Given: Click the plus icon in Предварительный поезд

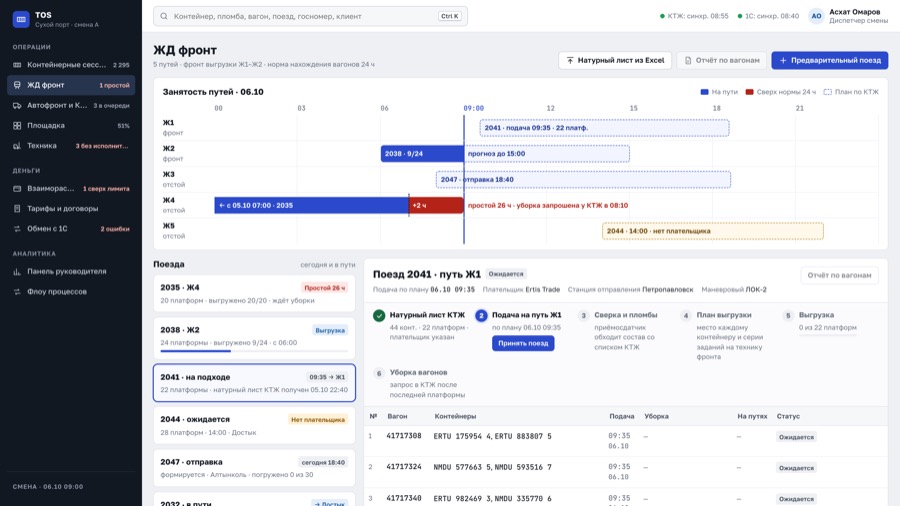Looking at the screenshot, I should (x=783, y=60).
